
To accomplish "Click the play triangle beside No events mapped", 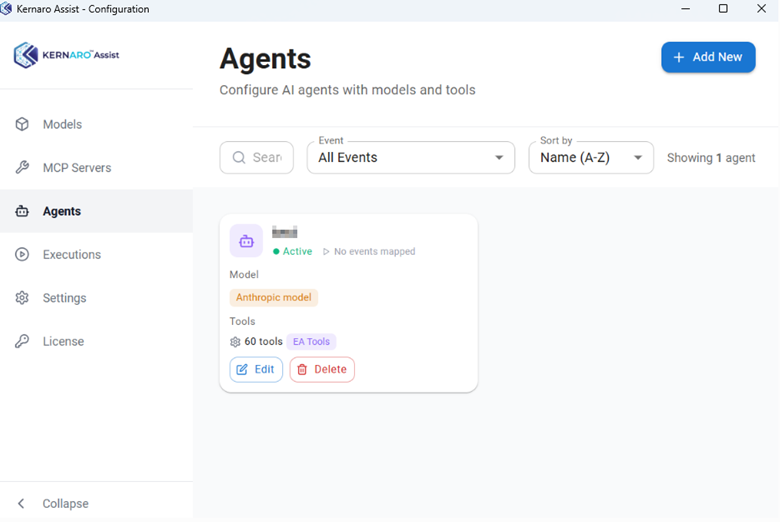I will (x=326, y=252).
